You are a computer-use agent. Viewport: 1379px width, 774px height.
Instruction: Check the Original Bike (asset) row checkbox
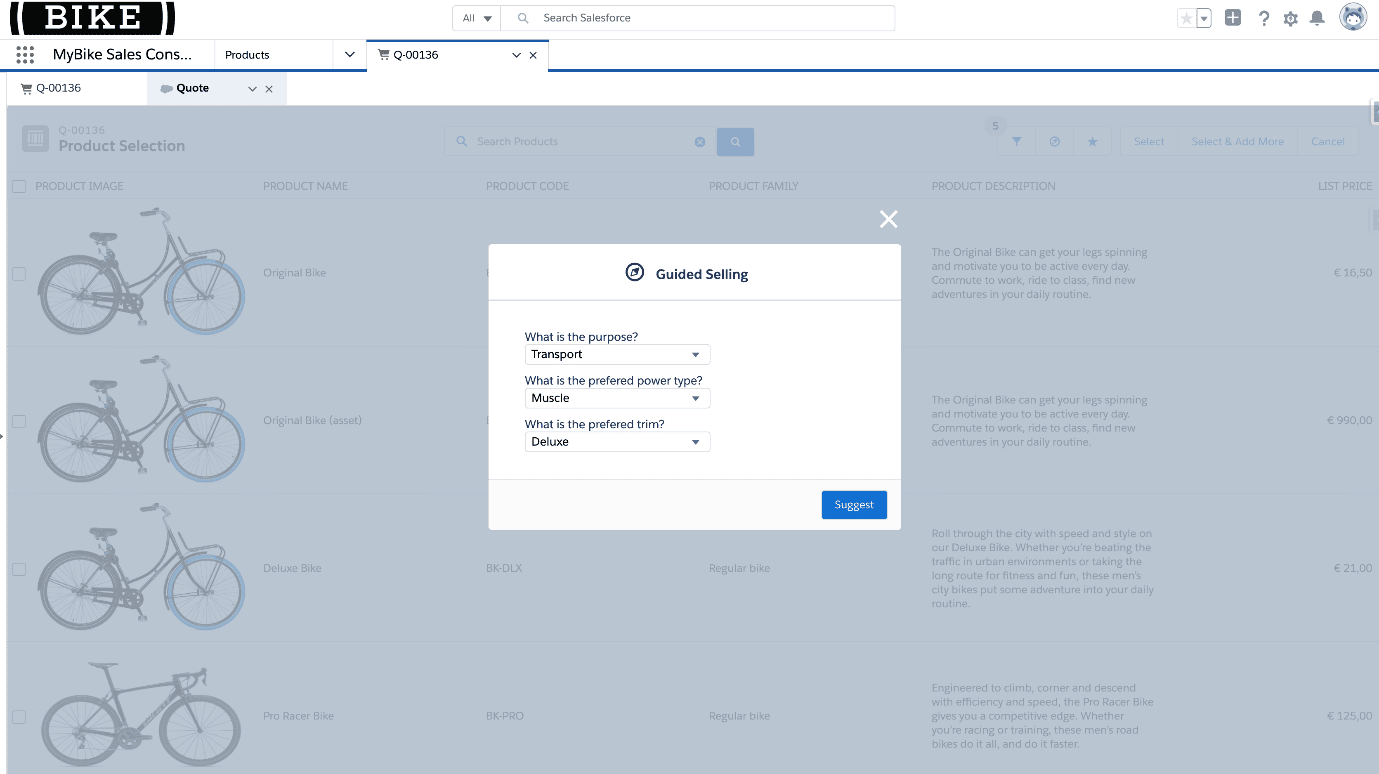[19, 421]
